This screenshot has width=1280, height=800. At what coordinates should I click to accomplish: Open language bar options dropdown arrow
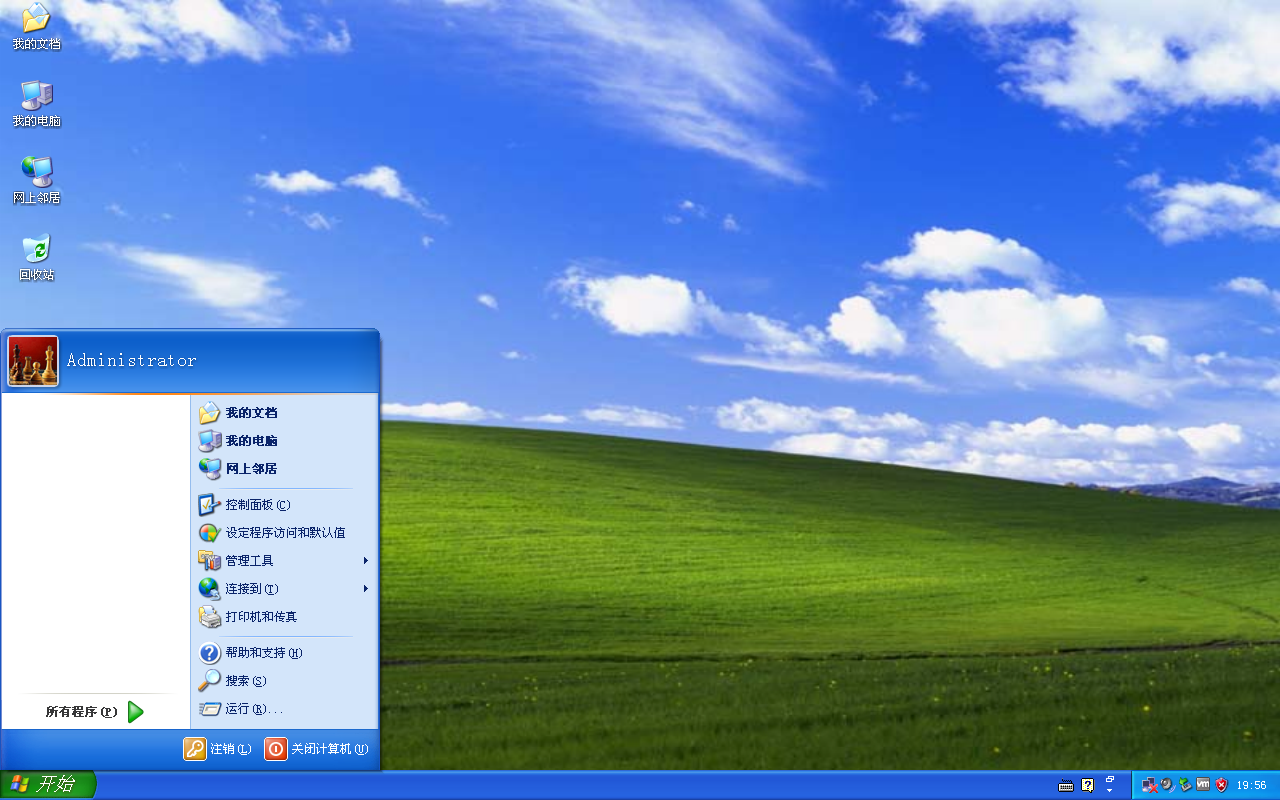(1110, 791)
